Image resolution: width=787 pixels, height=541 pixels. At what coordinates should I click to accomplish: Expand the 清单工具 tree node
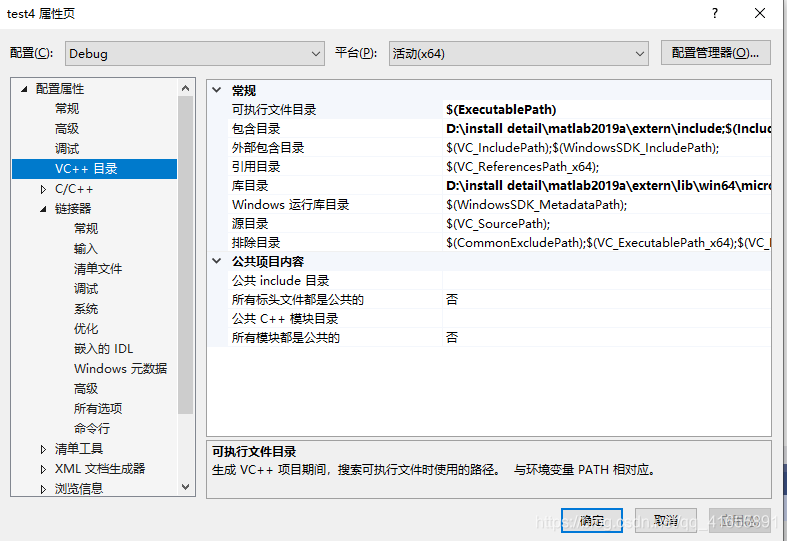[43, 449]
